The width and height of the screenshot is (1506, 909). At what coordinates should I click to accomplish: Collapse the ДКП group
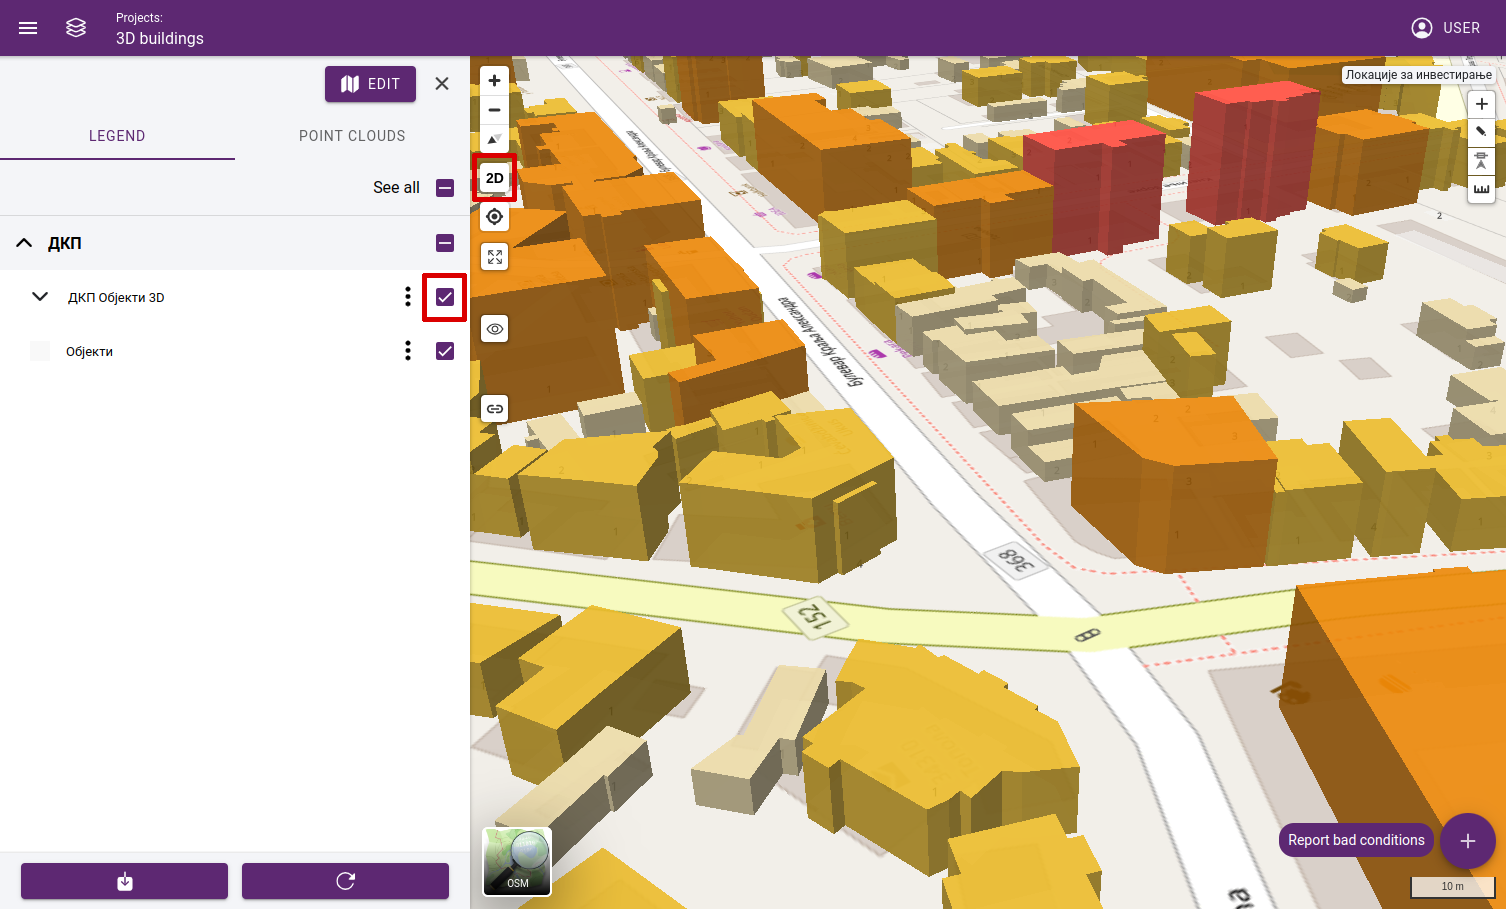(x=24, y=243)
